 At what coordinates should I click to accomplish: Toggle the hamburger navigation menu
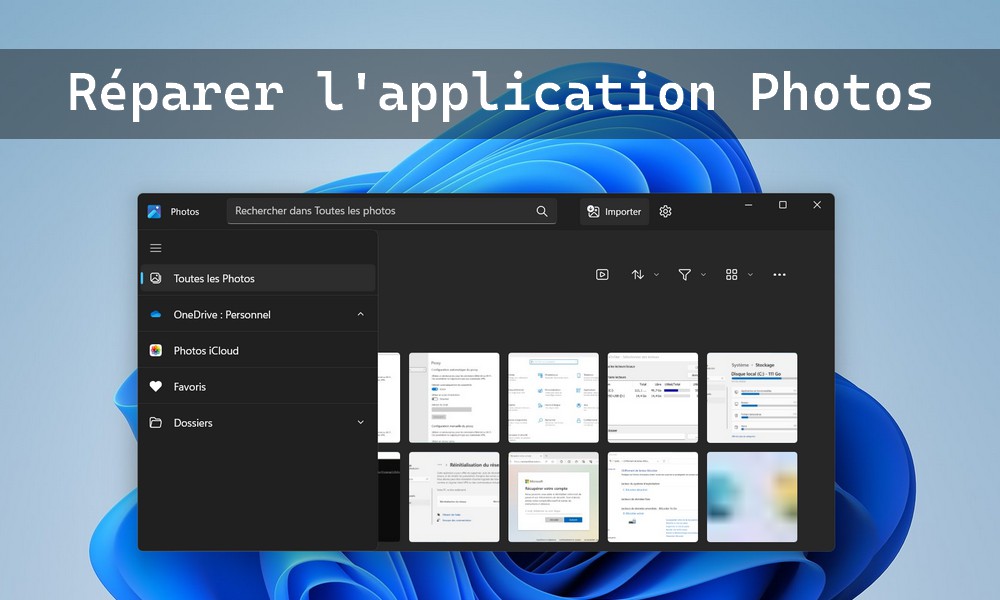[x=155, y=248]
